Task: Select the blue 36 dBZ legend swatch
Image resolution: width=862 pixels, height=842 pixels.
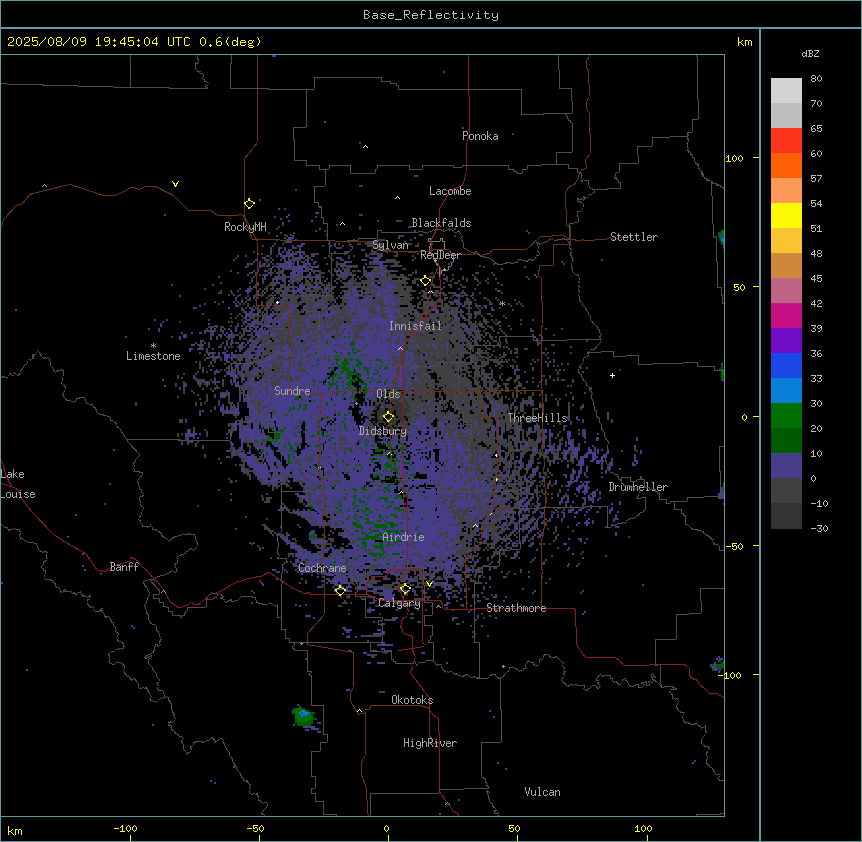Action: tap(786, 365)
